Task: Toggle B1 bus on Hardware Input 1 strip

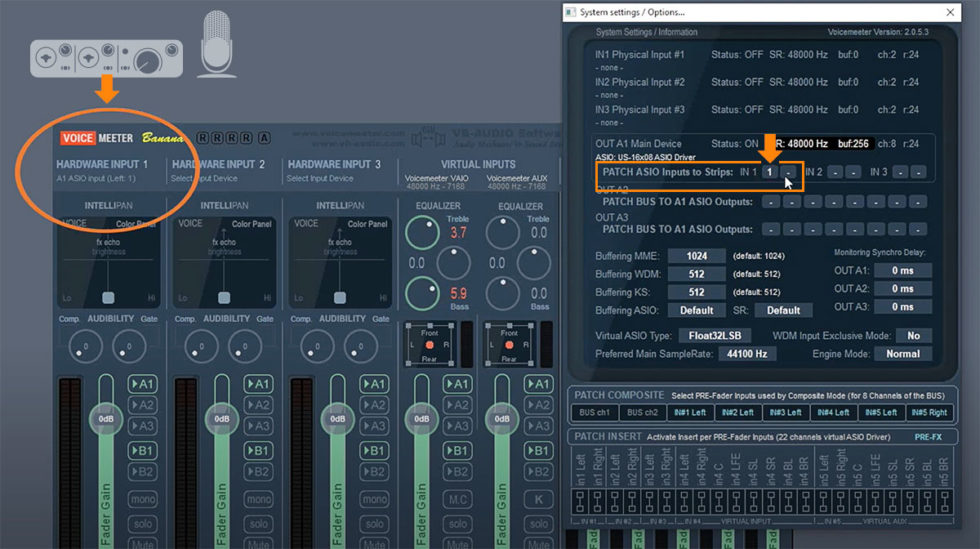Action: (x=142, y=450)
